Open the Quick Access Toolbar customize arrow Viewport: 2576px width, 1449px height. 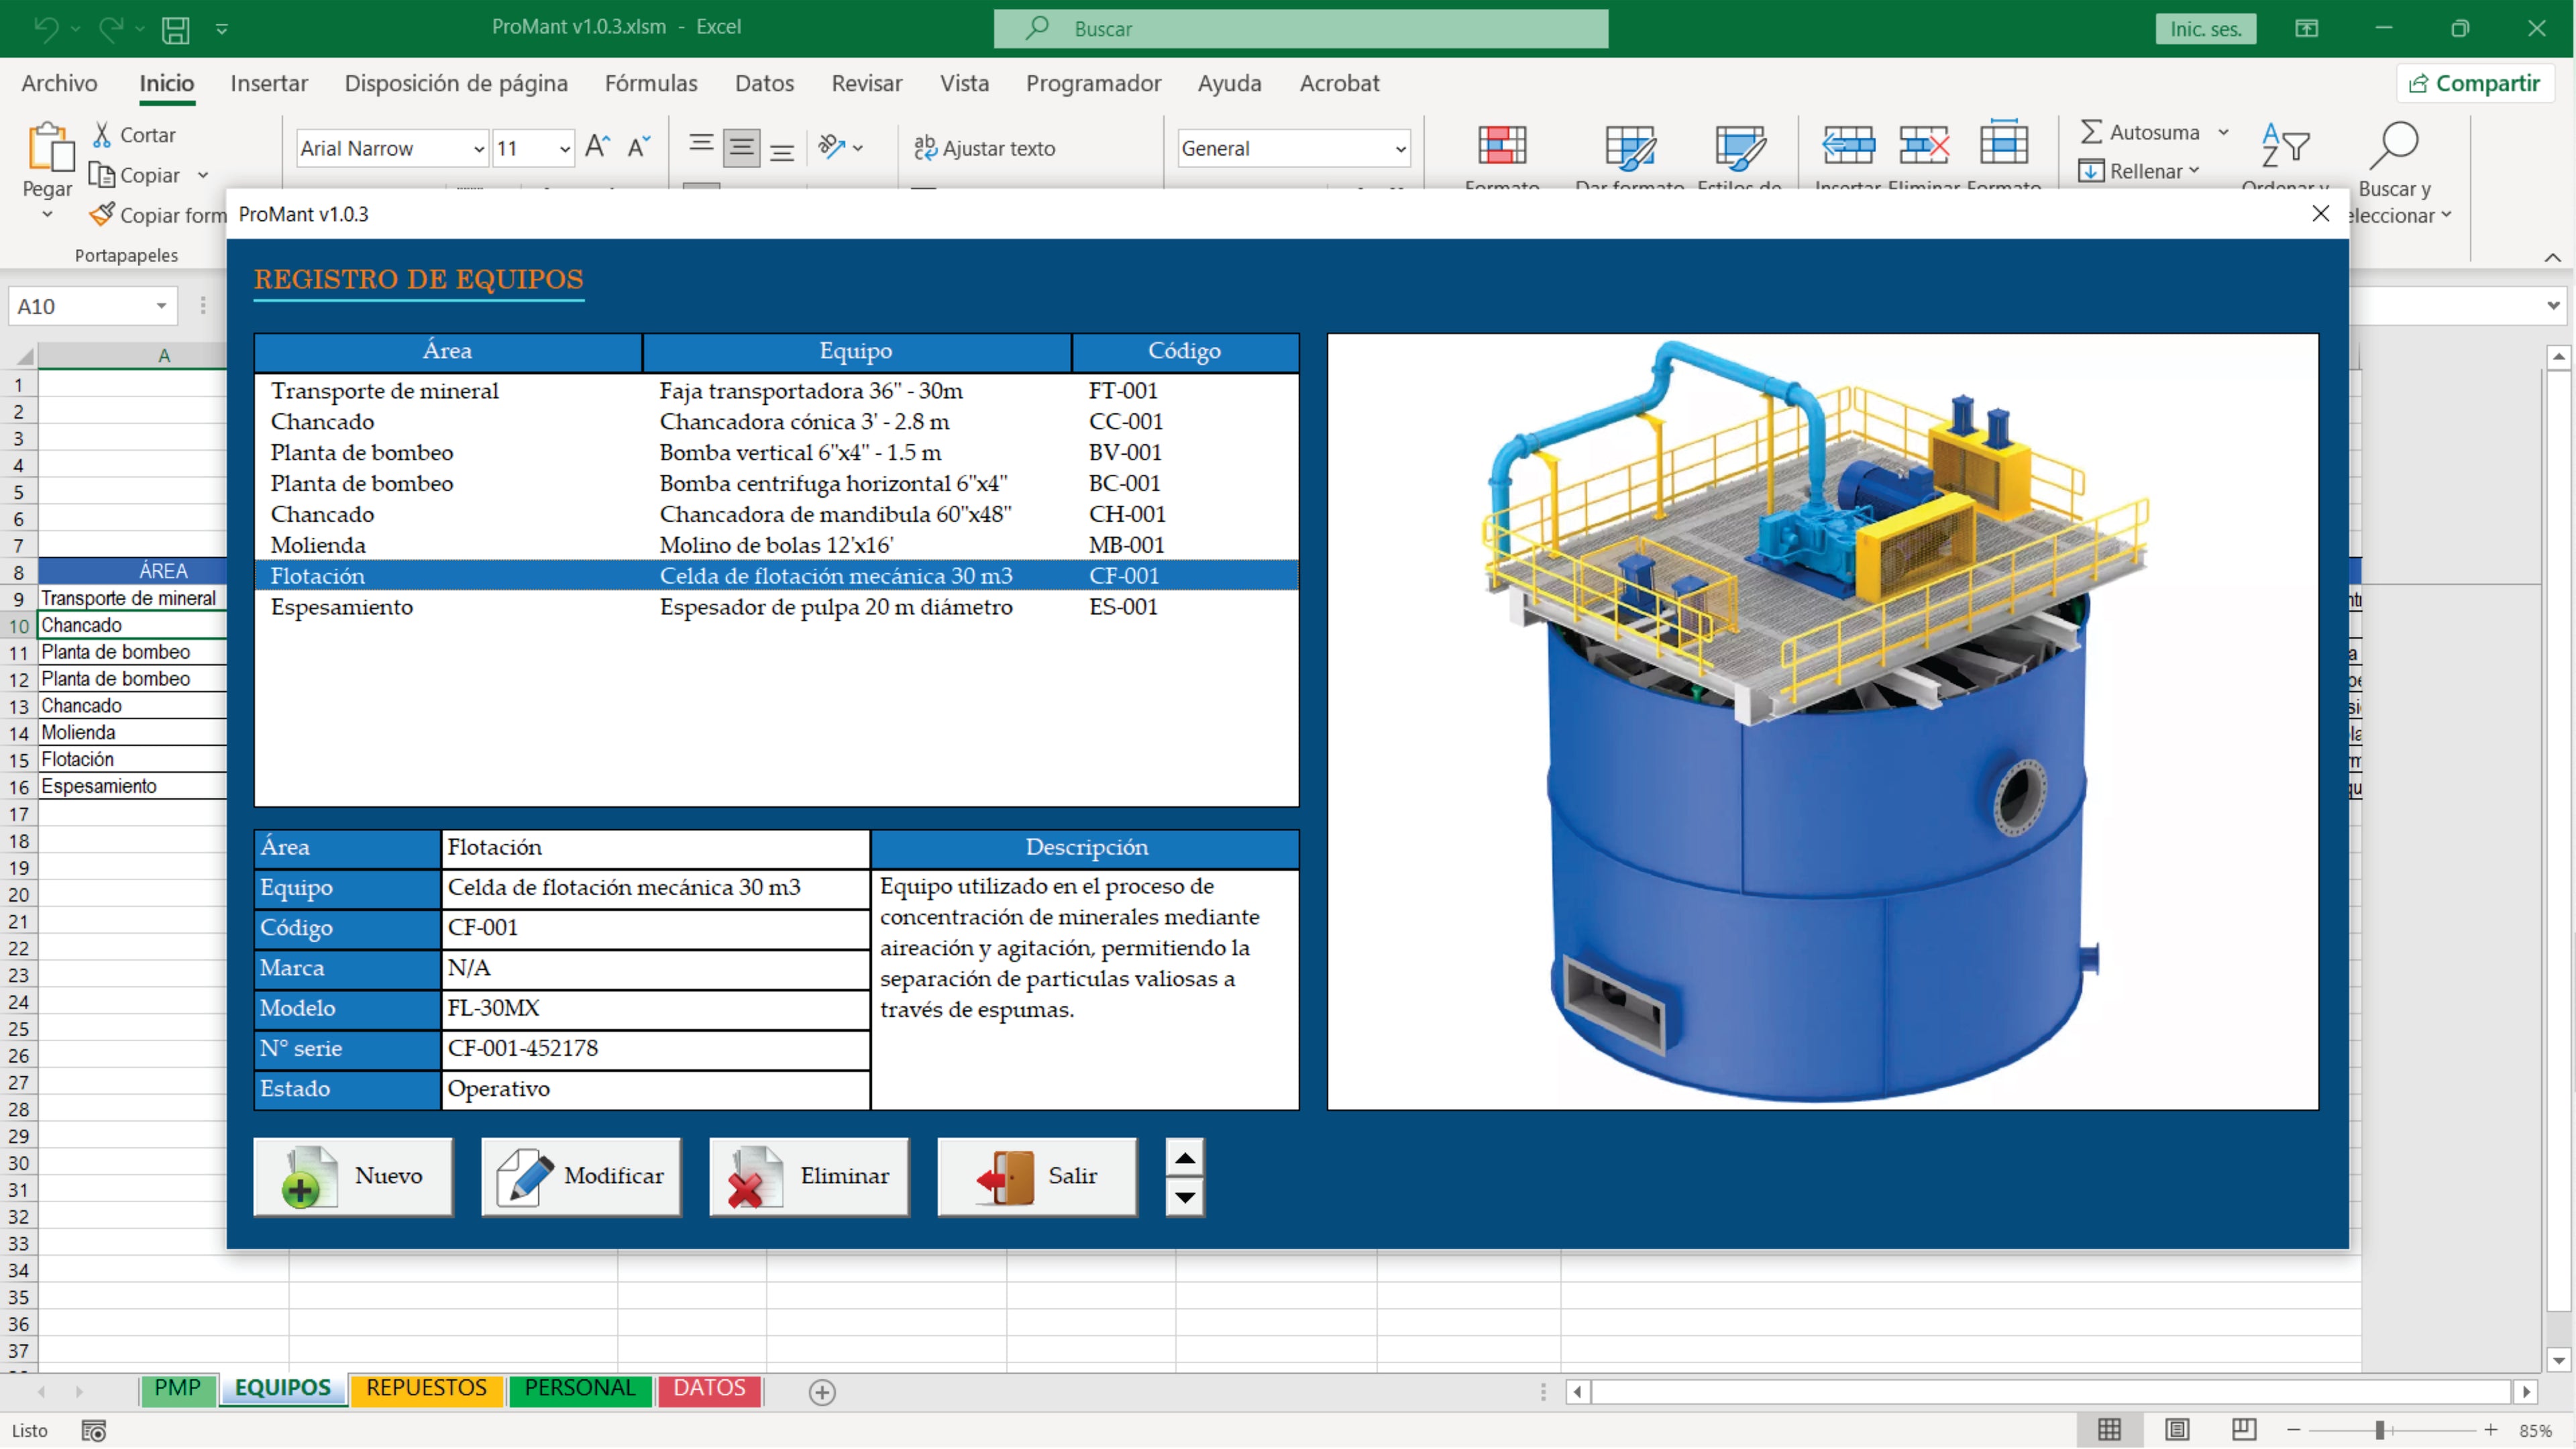(222, 29)
